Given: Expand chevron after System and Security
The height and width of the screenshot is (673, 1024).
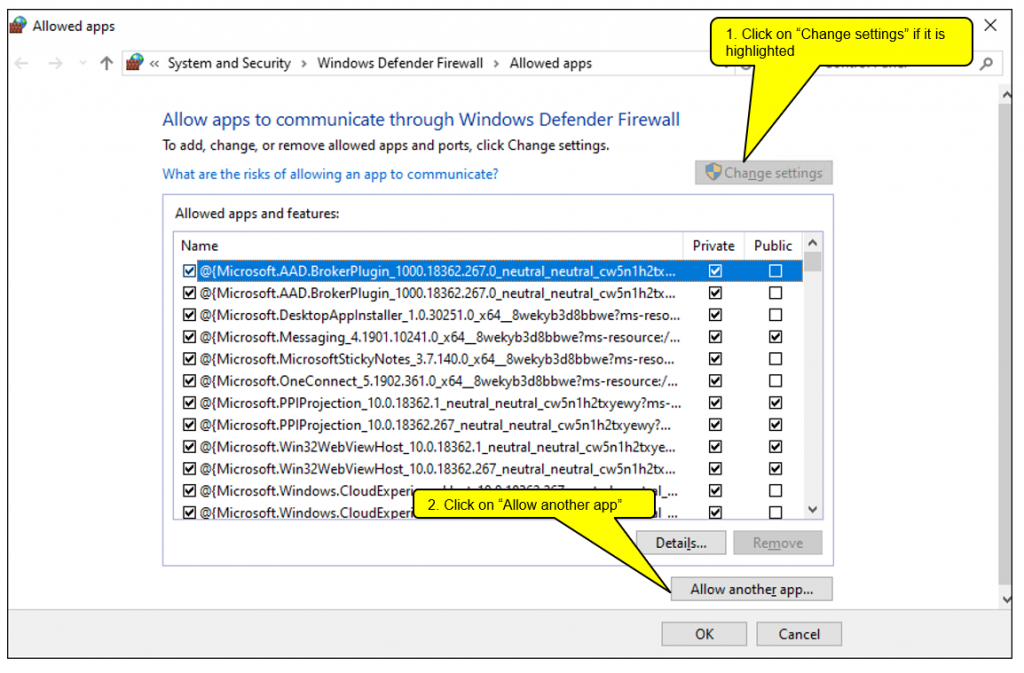Looking at the screenshot, I should pyautogui.click(x=304, y=63).
